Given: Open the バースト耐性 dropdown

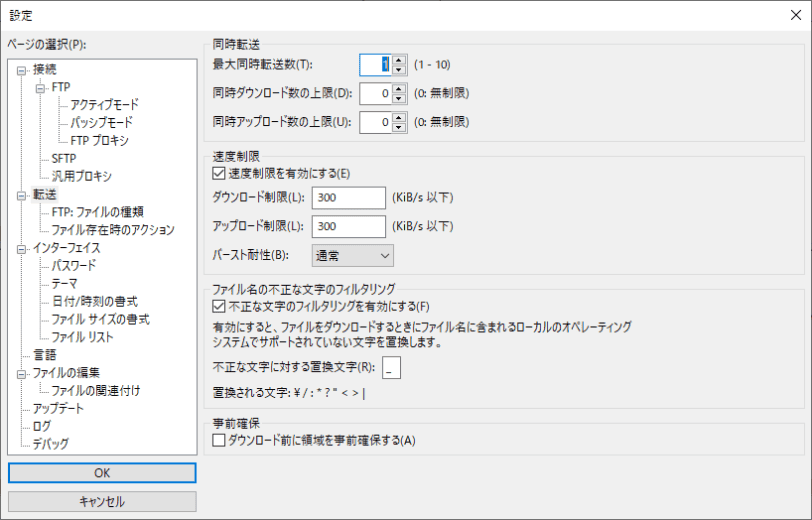Looking at the screenshot, I should click(353, 256).
